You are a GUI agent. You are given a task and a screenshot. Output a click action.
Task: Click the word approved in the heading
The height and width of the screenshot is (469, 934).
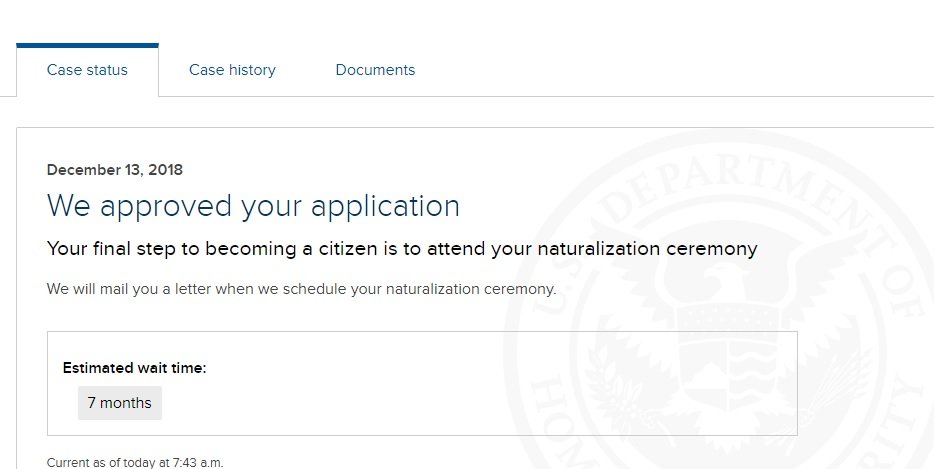[166, 207]
